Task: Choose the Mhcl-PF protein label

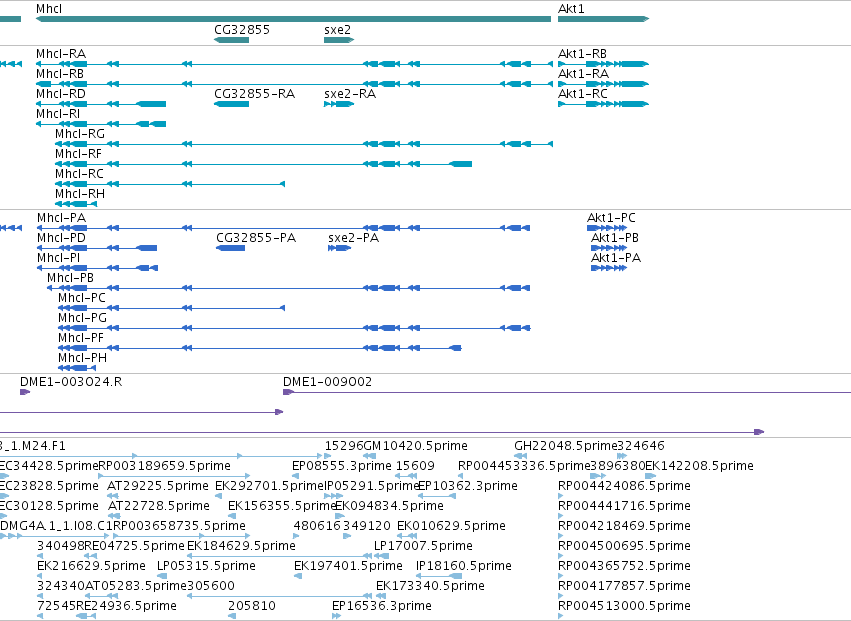Action: (x=81, y=338)
